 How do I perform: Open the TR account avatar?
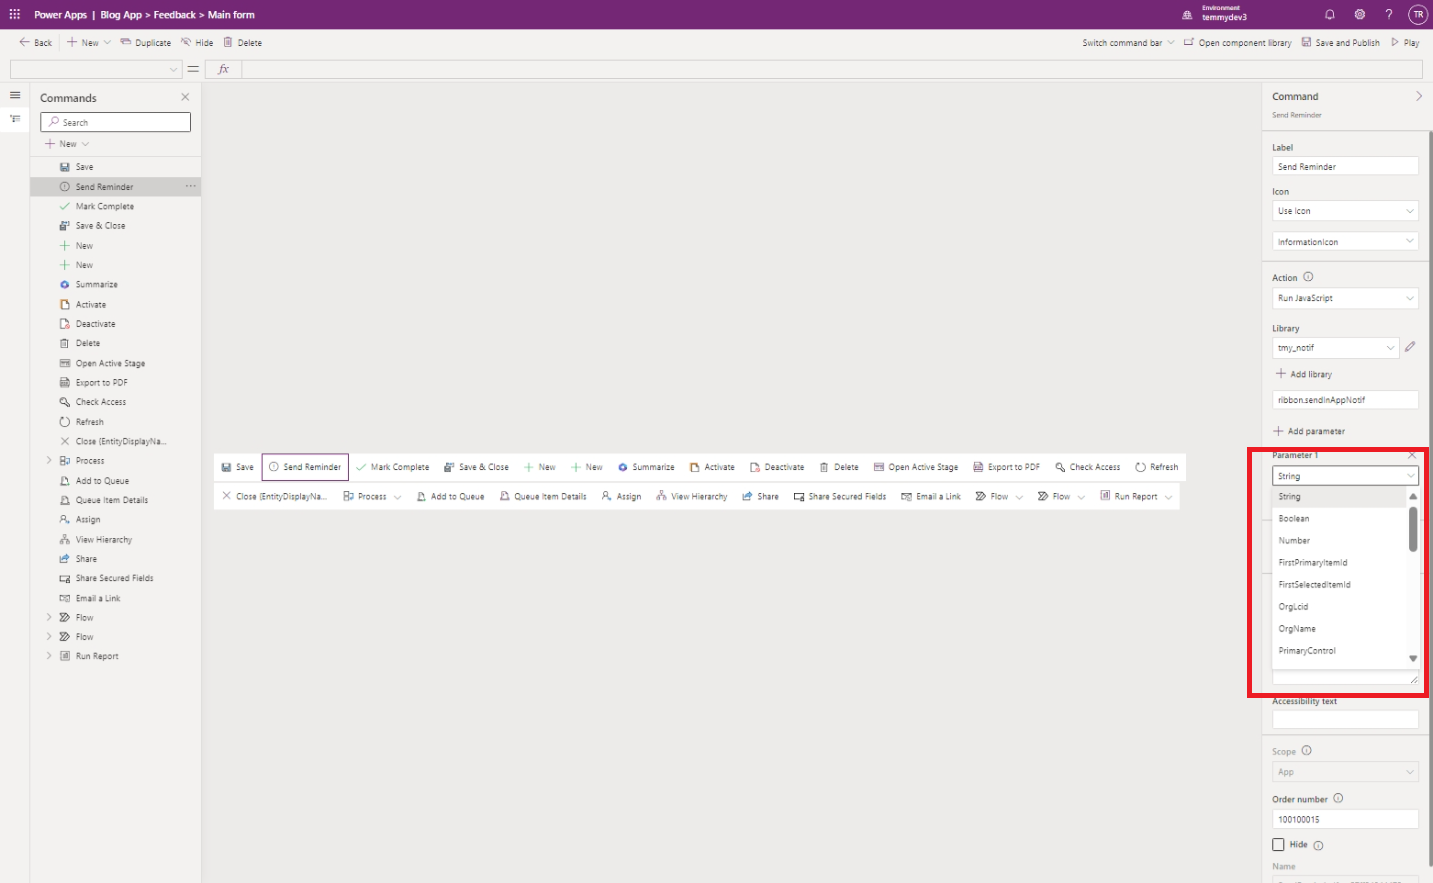1417,14
